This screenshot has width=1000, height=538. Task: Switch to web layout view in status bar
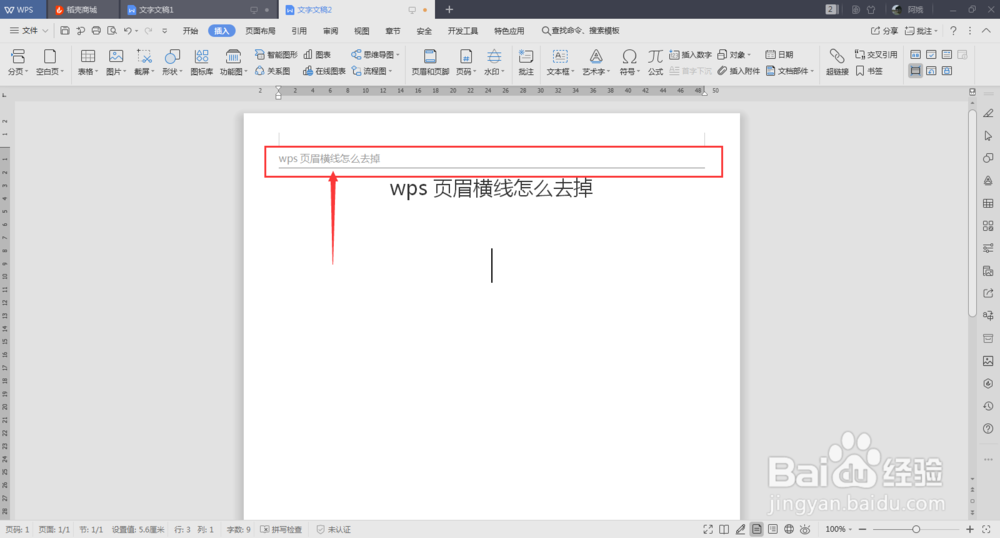point(789,529)
